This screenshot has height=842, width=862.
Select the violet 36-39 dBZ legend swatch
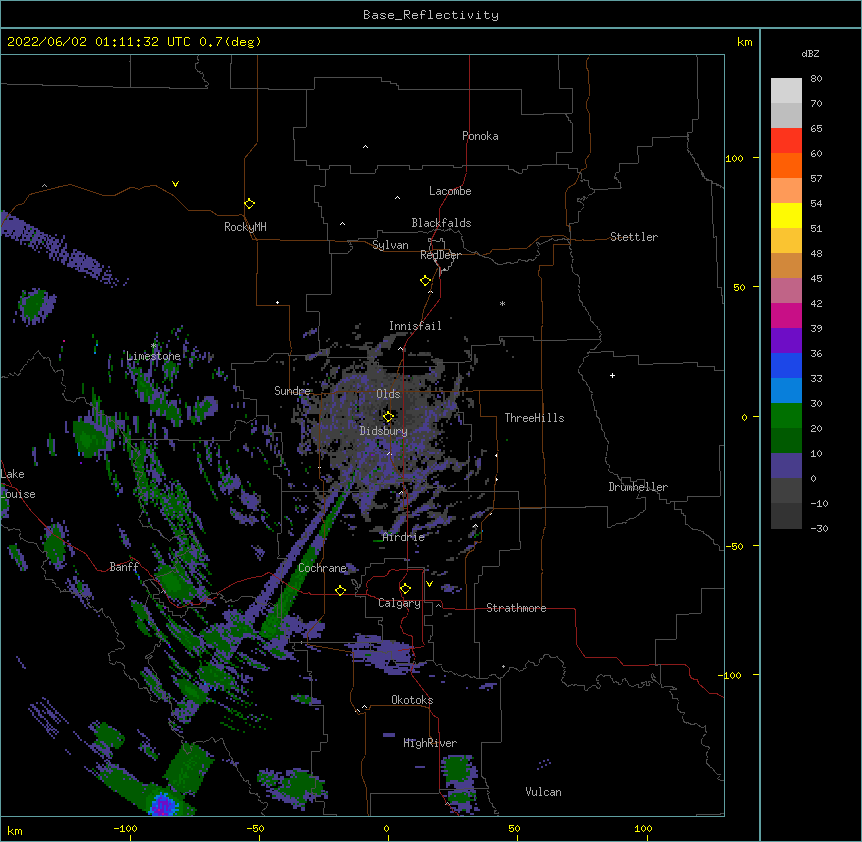point(786,341)
